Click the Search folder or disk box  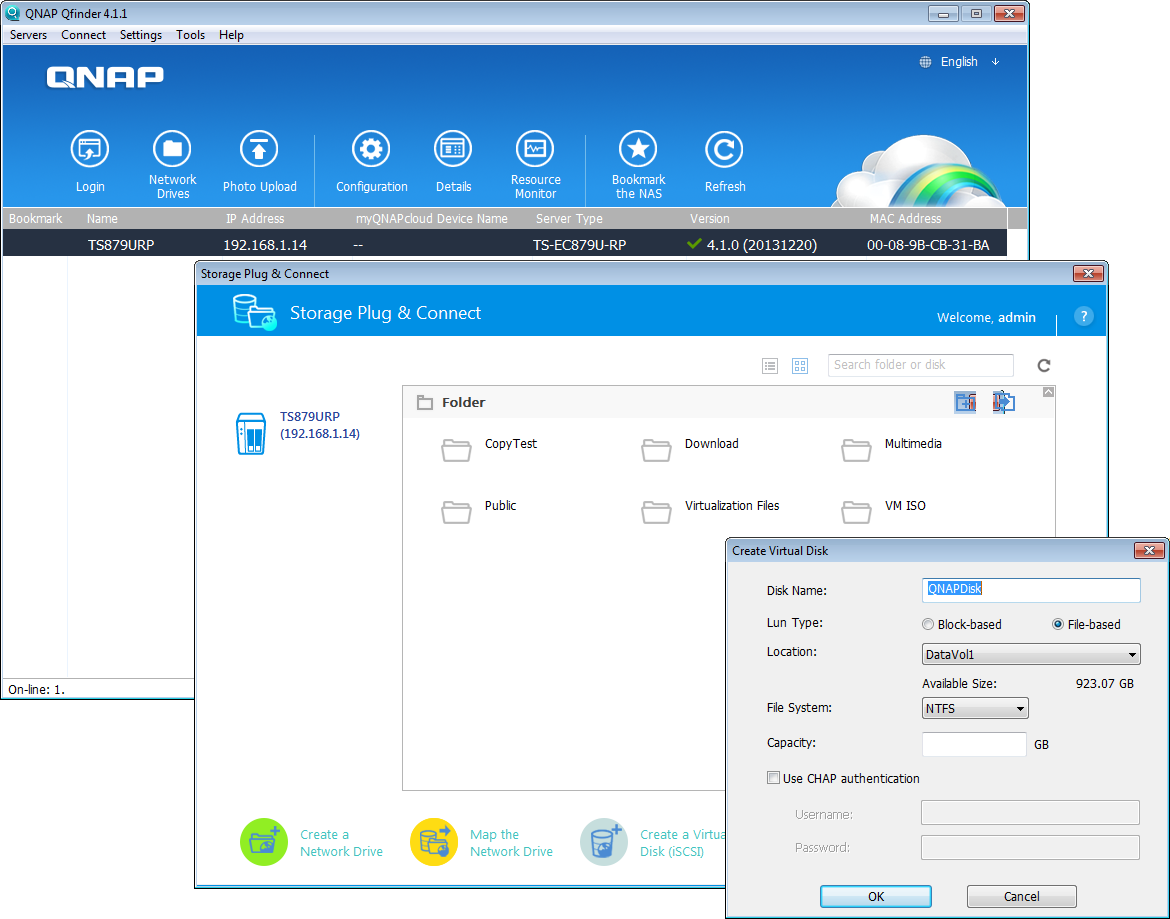point(920,365)
